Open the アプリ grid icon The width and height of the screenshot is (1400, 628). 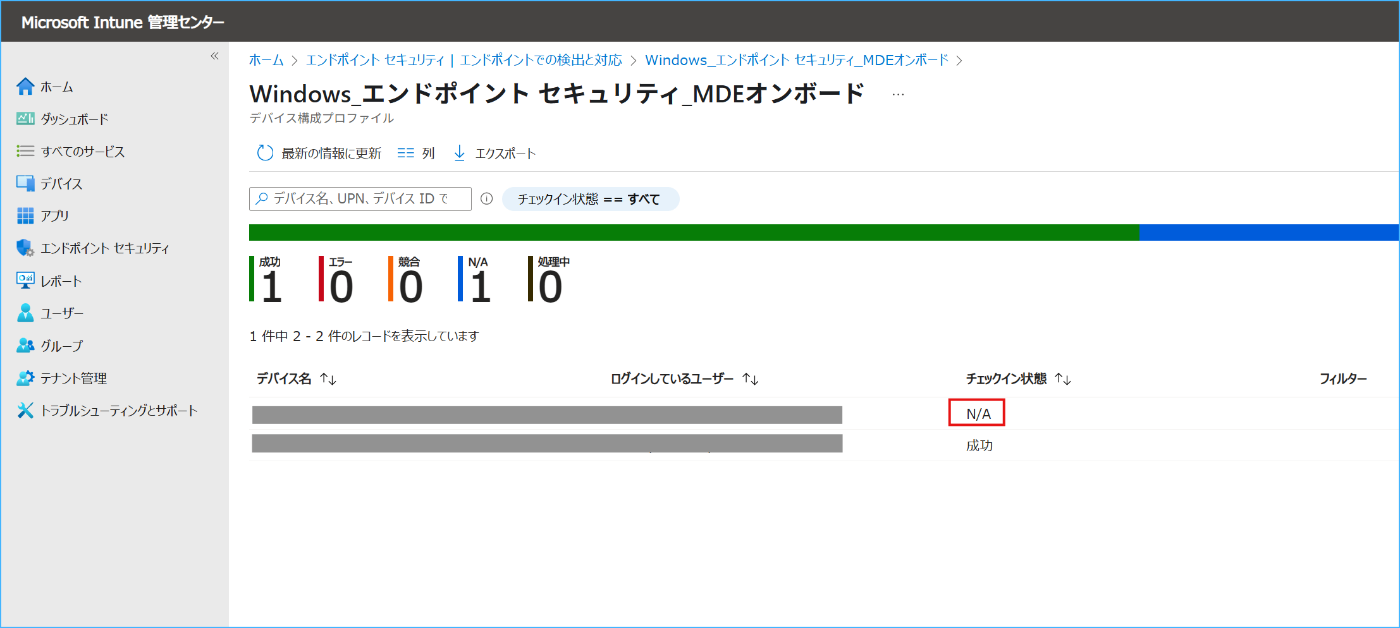point(26,216)
